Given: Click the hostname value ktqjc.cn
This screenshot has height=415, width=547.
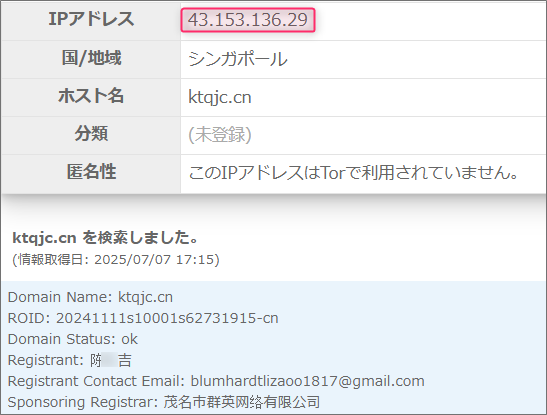Looking at the screenshot, I should (x=220, y=97).
